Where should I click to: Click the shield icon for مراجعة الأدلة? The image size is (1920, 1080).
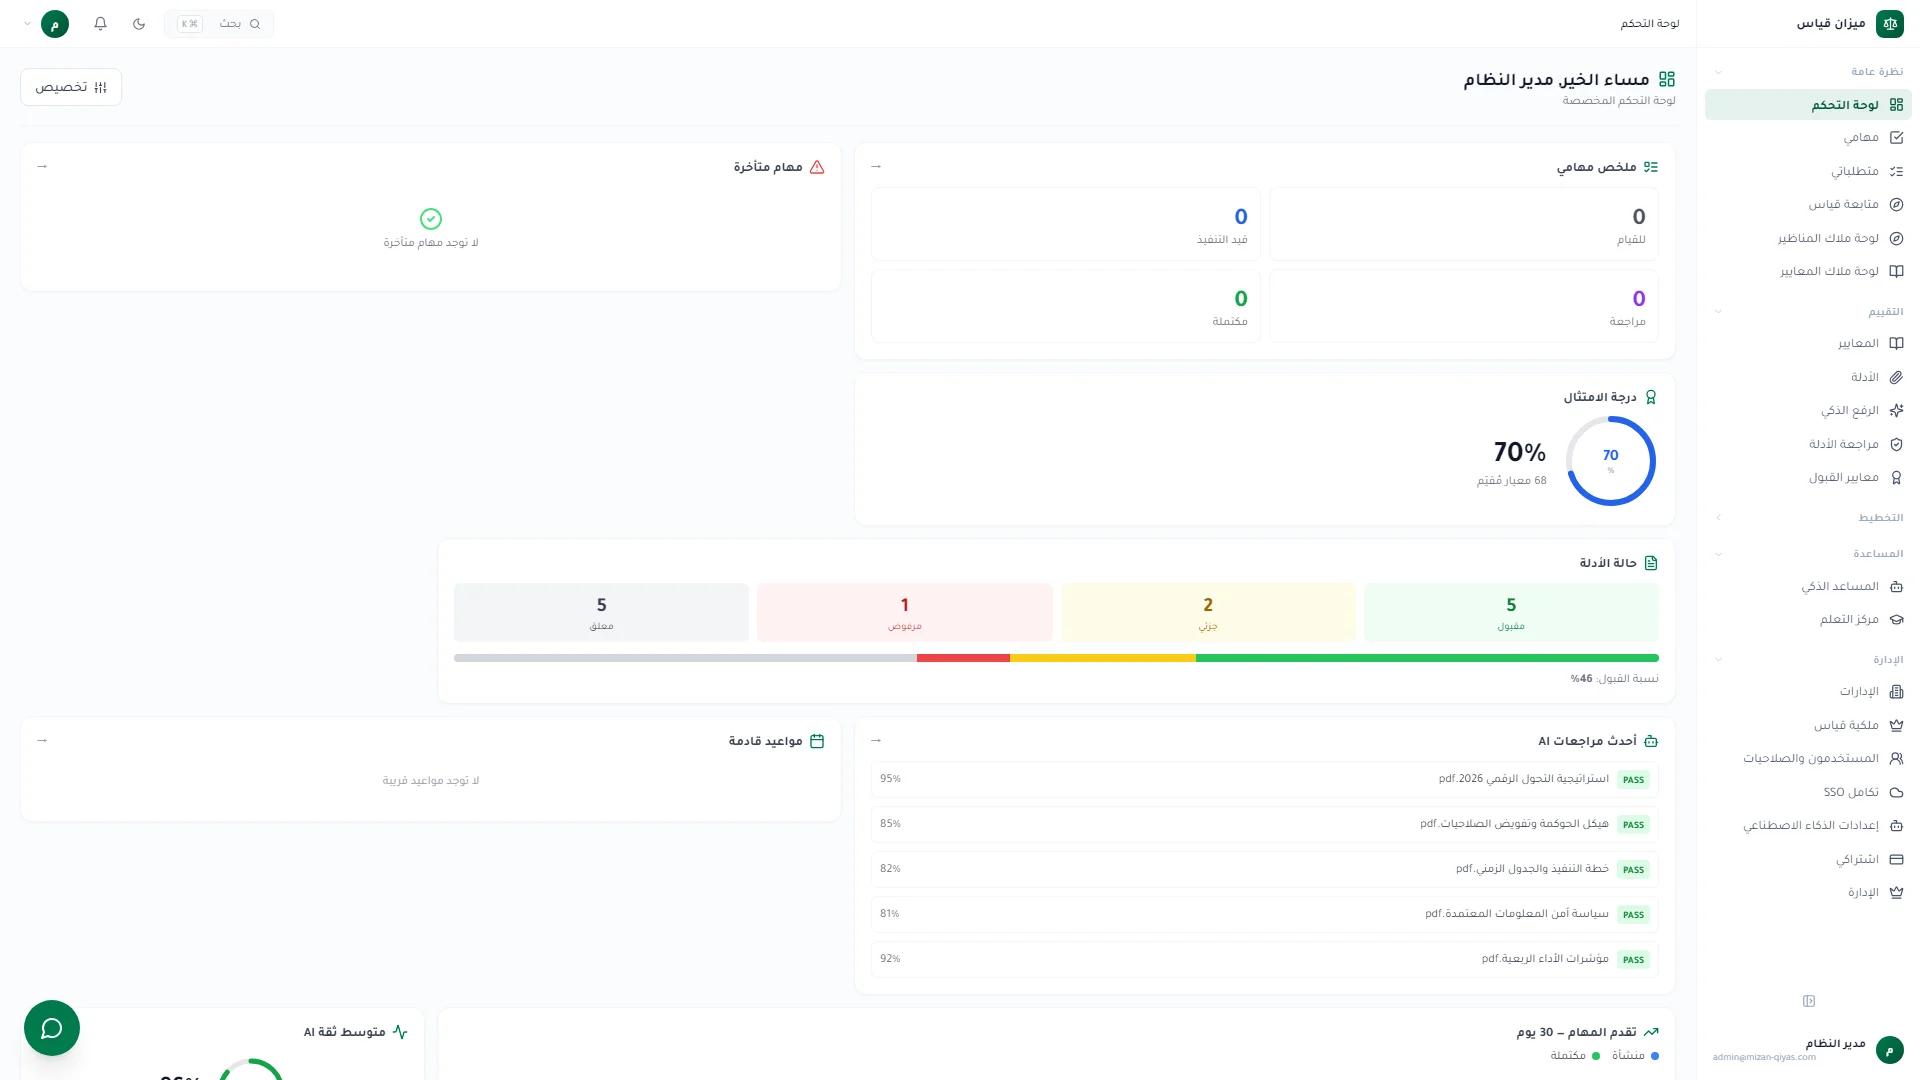click(x=1896, y=444)
